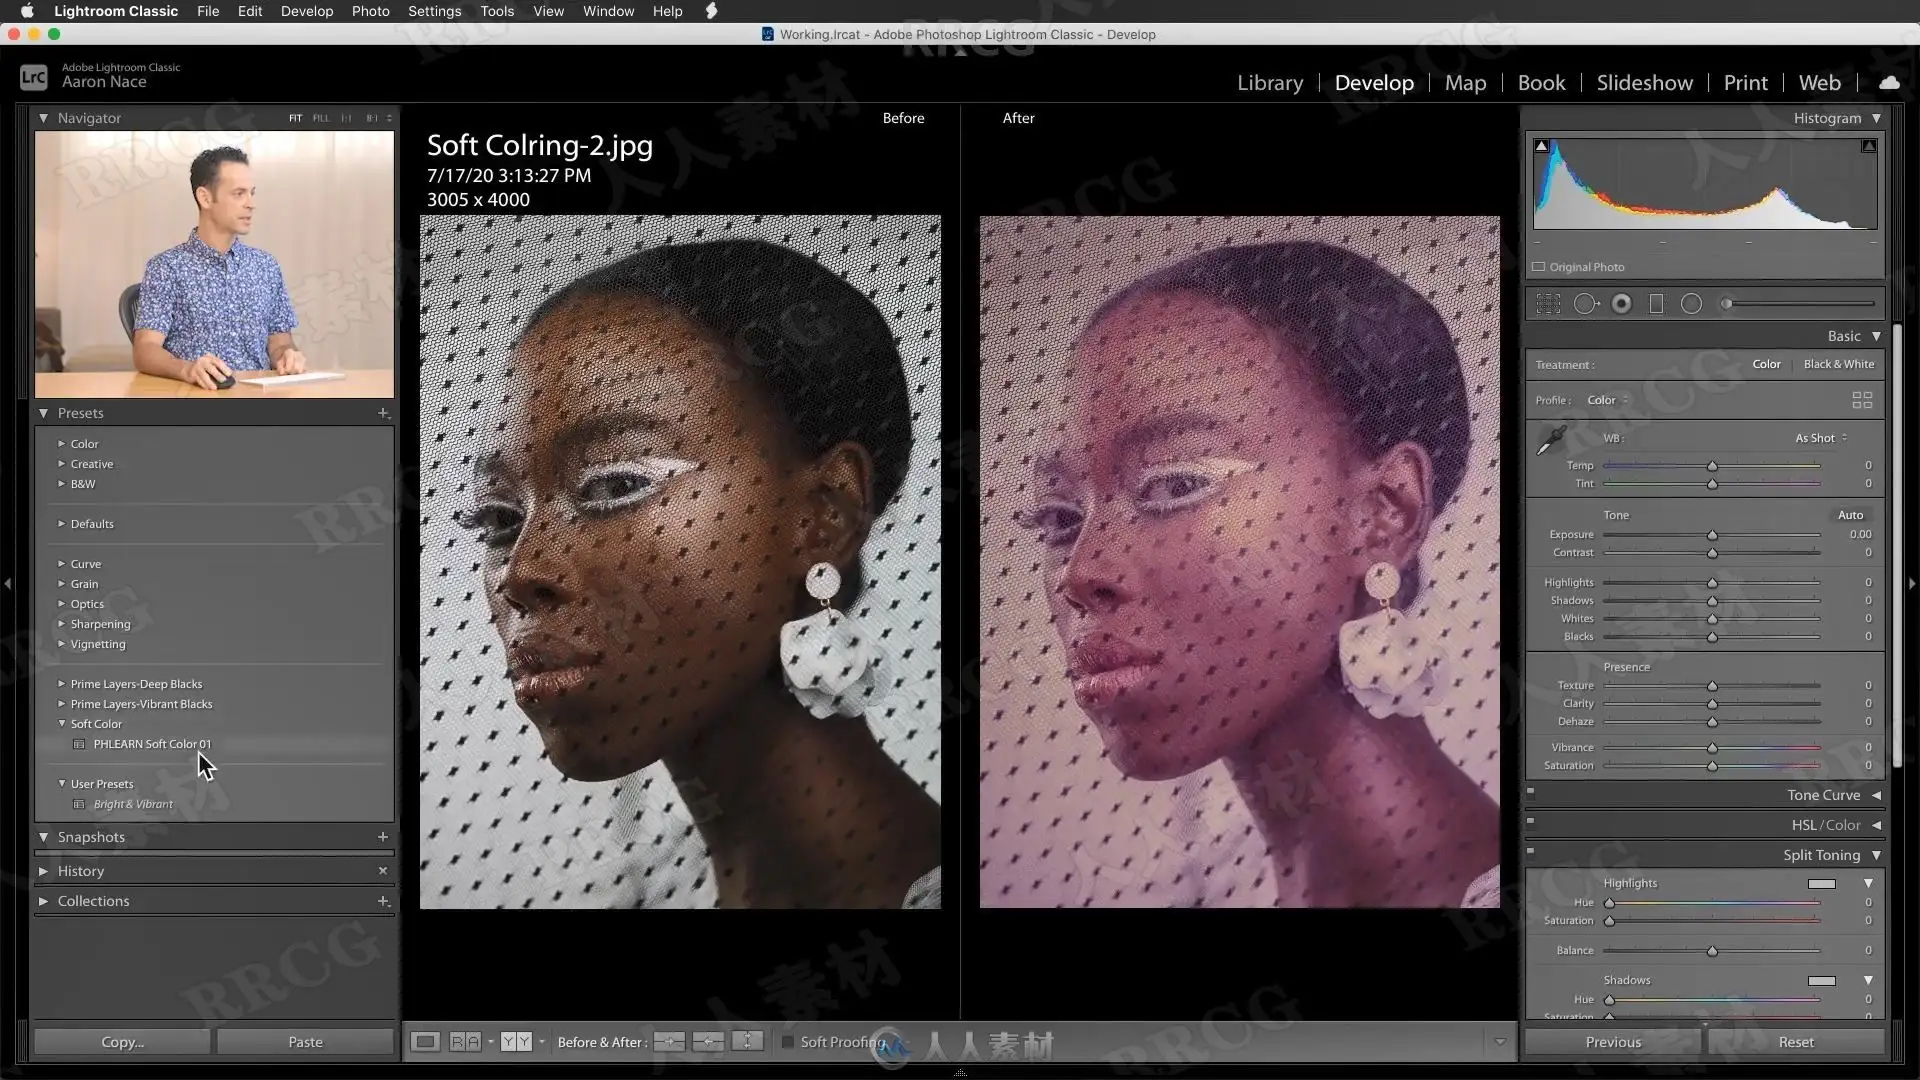Create a new snapshot with plus icon
1920x1080 pixels.
coord(382,837)
